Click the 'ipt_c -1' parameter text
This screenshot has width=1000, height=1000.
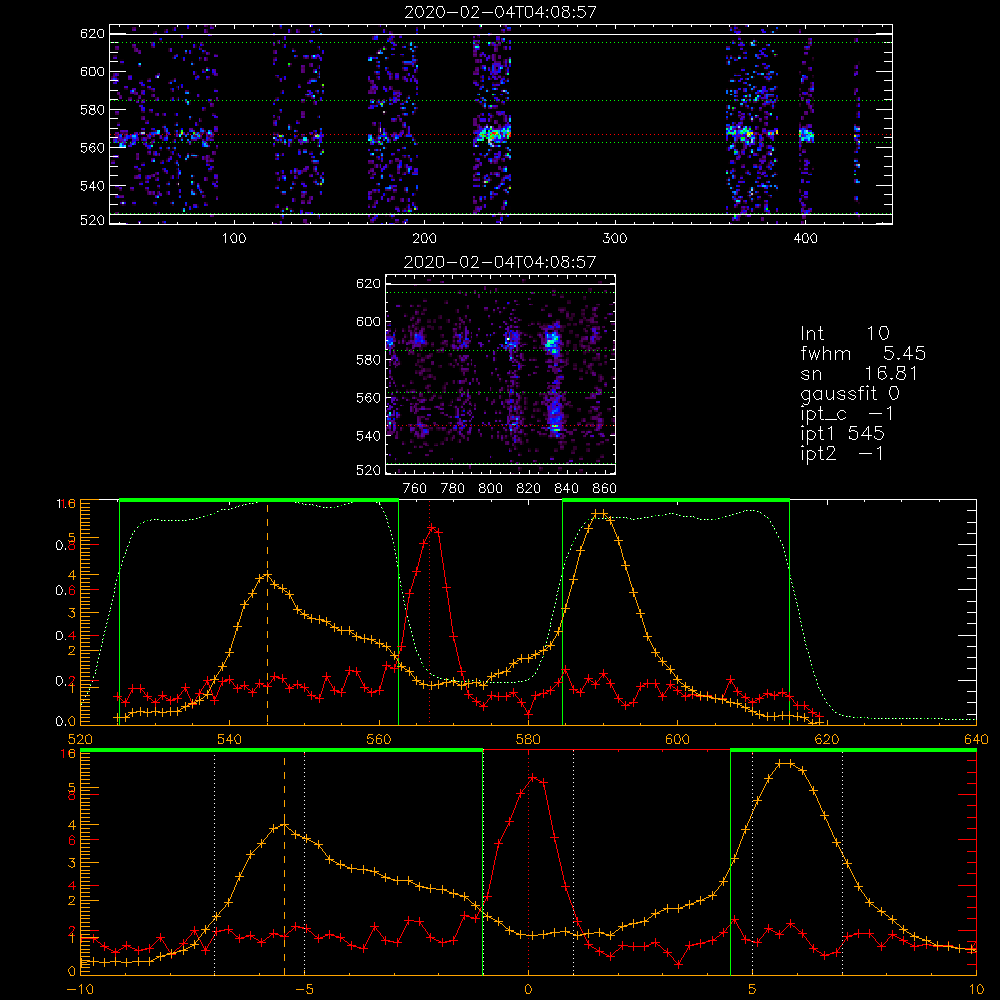coord(848,414)
